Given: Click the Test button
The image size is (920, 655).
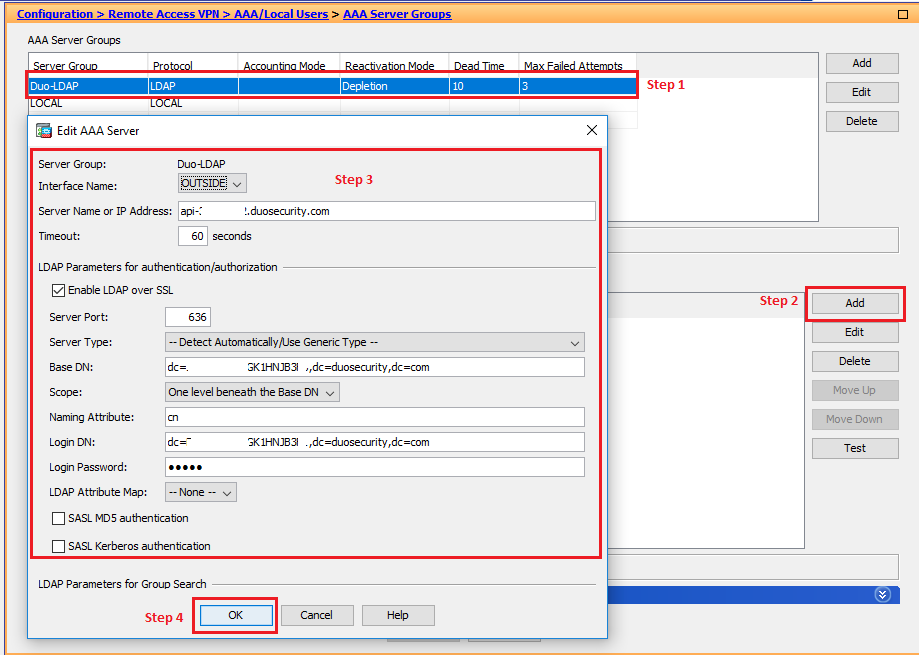Looking at the screenshot, I should pyautogui.click(x=855, y=448).
